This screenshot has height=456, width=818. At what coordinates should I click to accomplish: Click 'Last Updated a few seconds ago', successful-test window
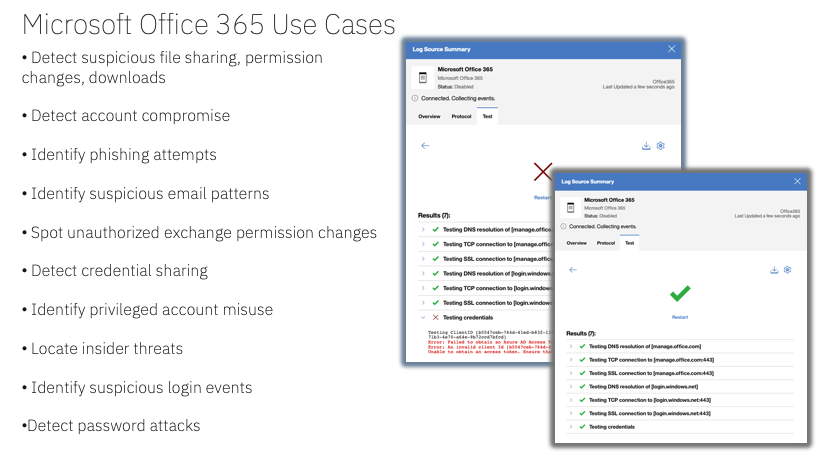[767, 215]
